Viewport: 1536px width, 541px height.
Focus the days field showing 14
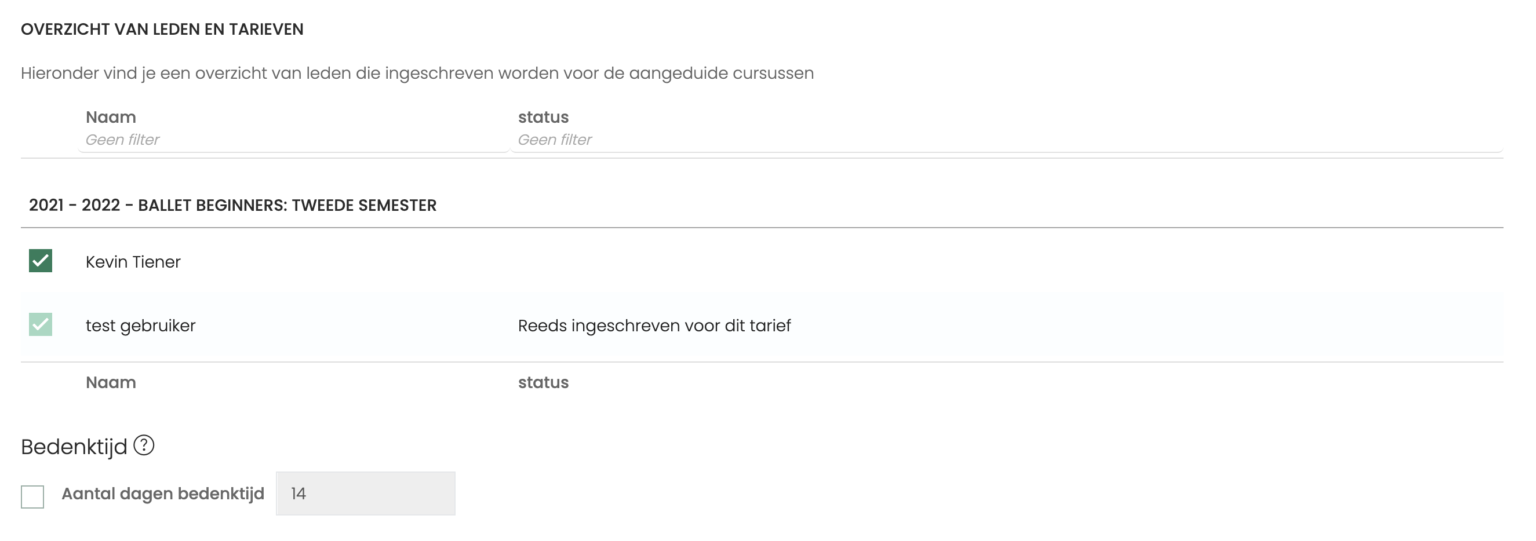click(x=366, y=494)
